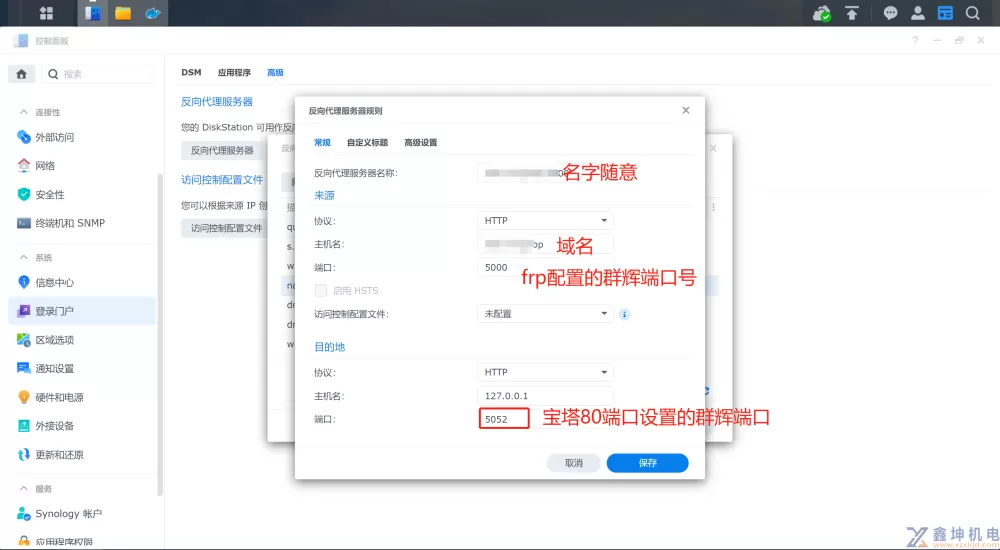Focus the Control Panel search field
This screenshot has width=1000, height=550.
[x=98, y=74]
